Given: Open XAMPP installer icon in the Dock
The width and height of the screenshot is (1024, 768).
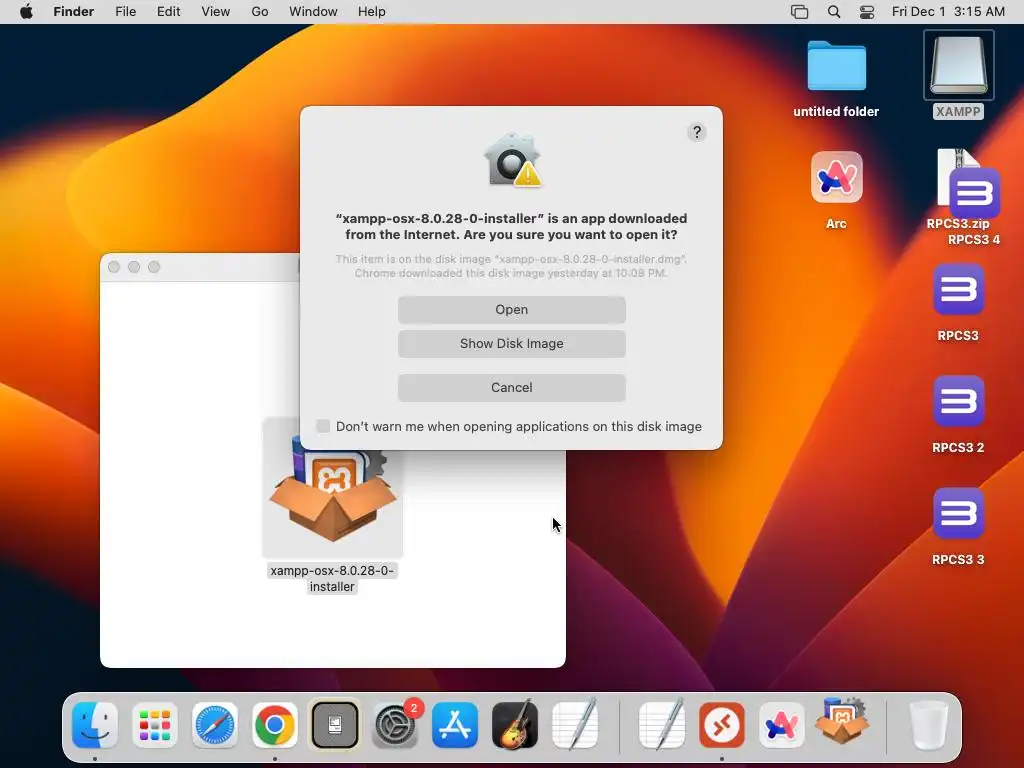Looking at the screenshot, I should 842,722.
